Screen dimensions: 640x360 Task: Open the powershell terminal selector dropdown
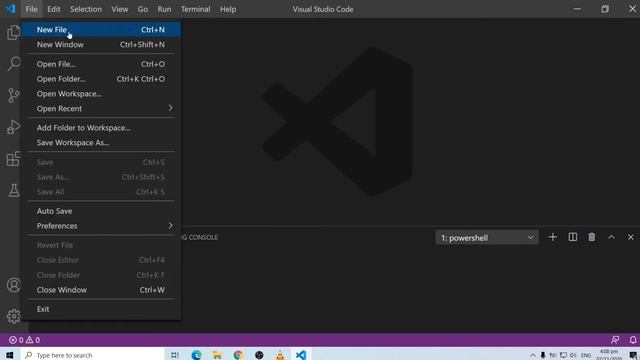tap(487, 238)
